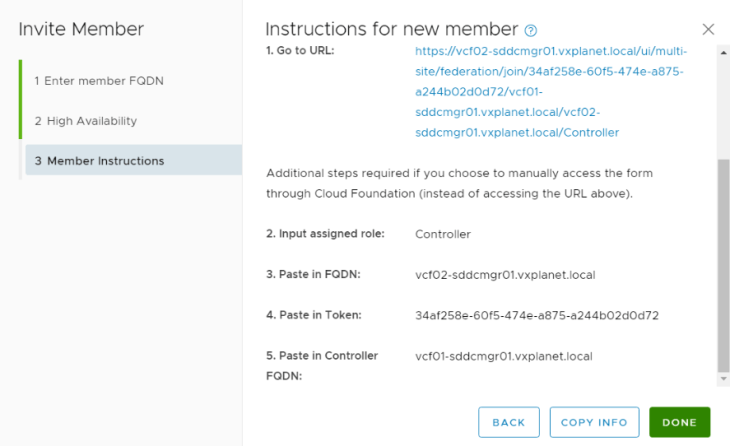Go to step 1 Enter member FQDN
This screenshot has width=730, height=446.
pyautogui.click(x=99, y=81)
